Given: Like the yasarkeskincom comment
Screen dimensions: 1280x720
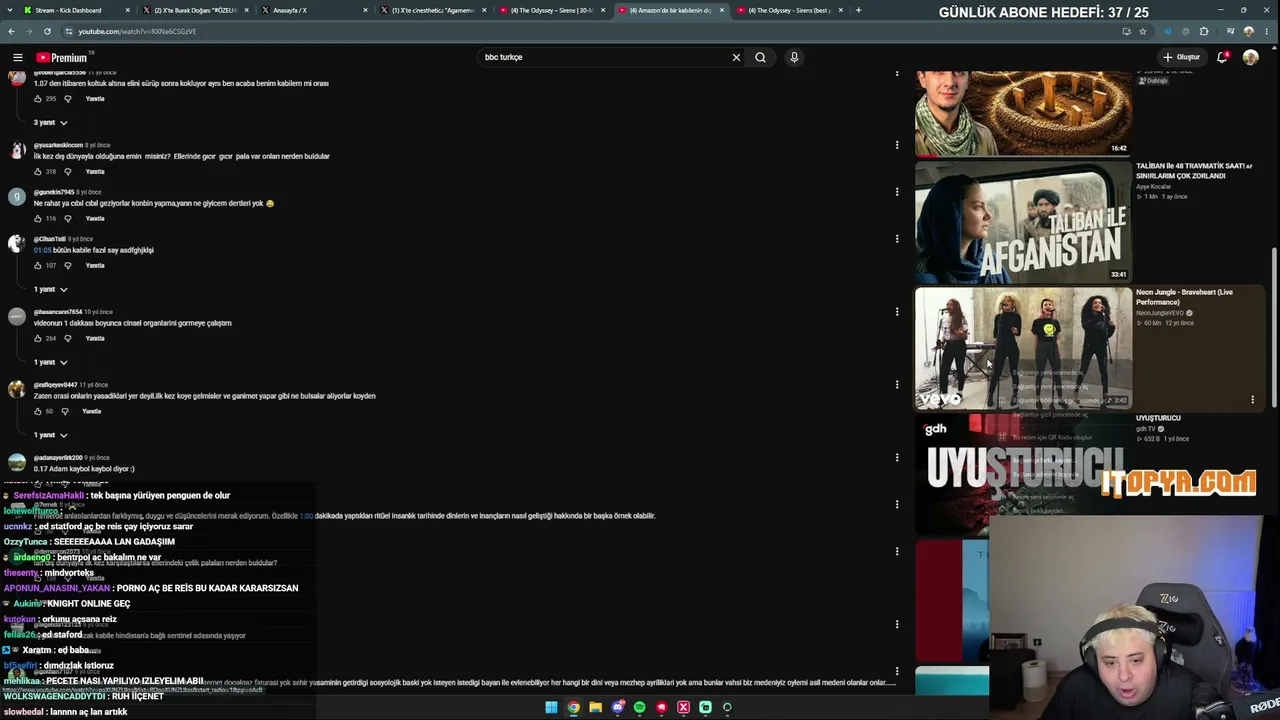Looking at the screenshot, I should (x=38, y=172).
